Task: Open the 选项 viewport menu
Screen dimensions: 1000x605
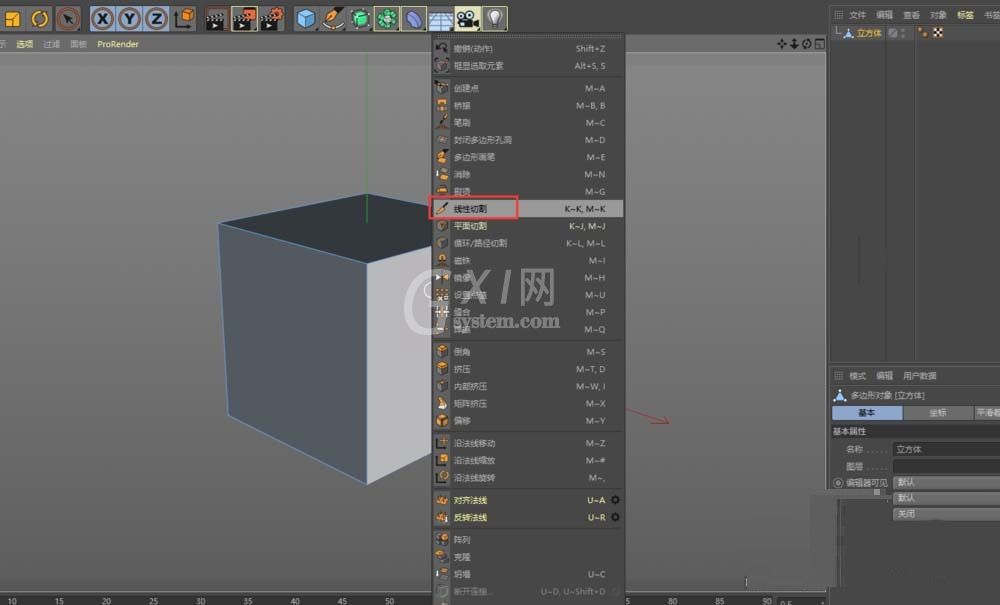Action: [x=24, y=44]
